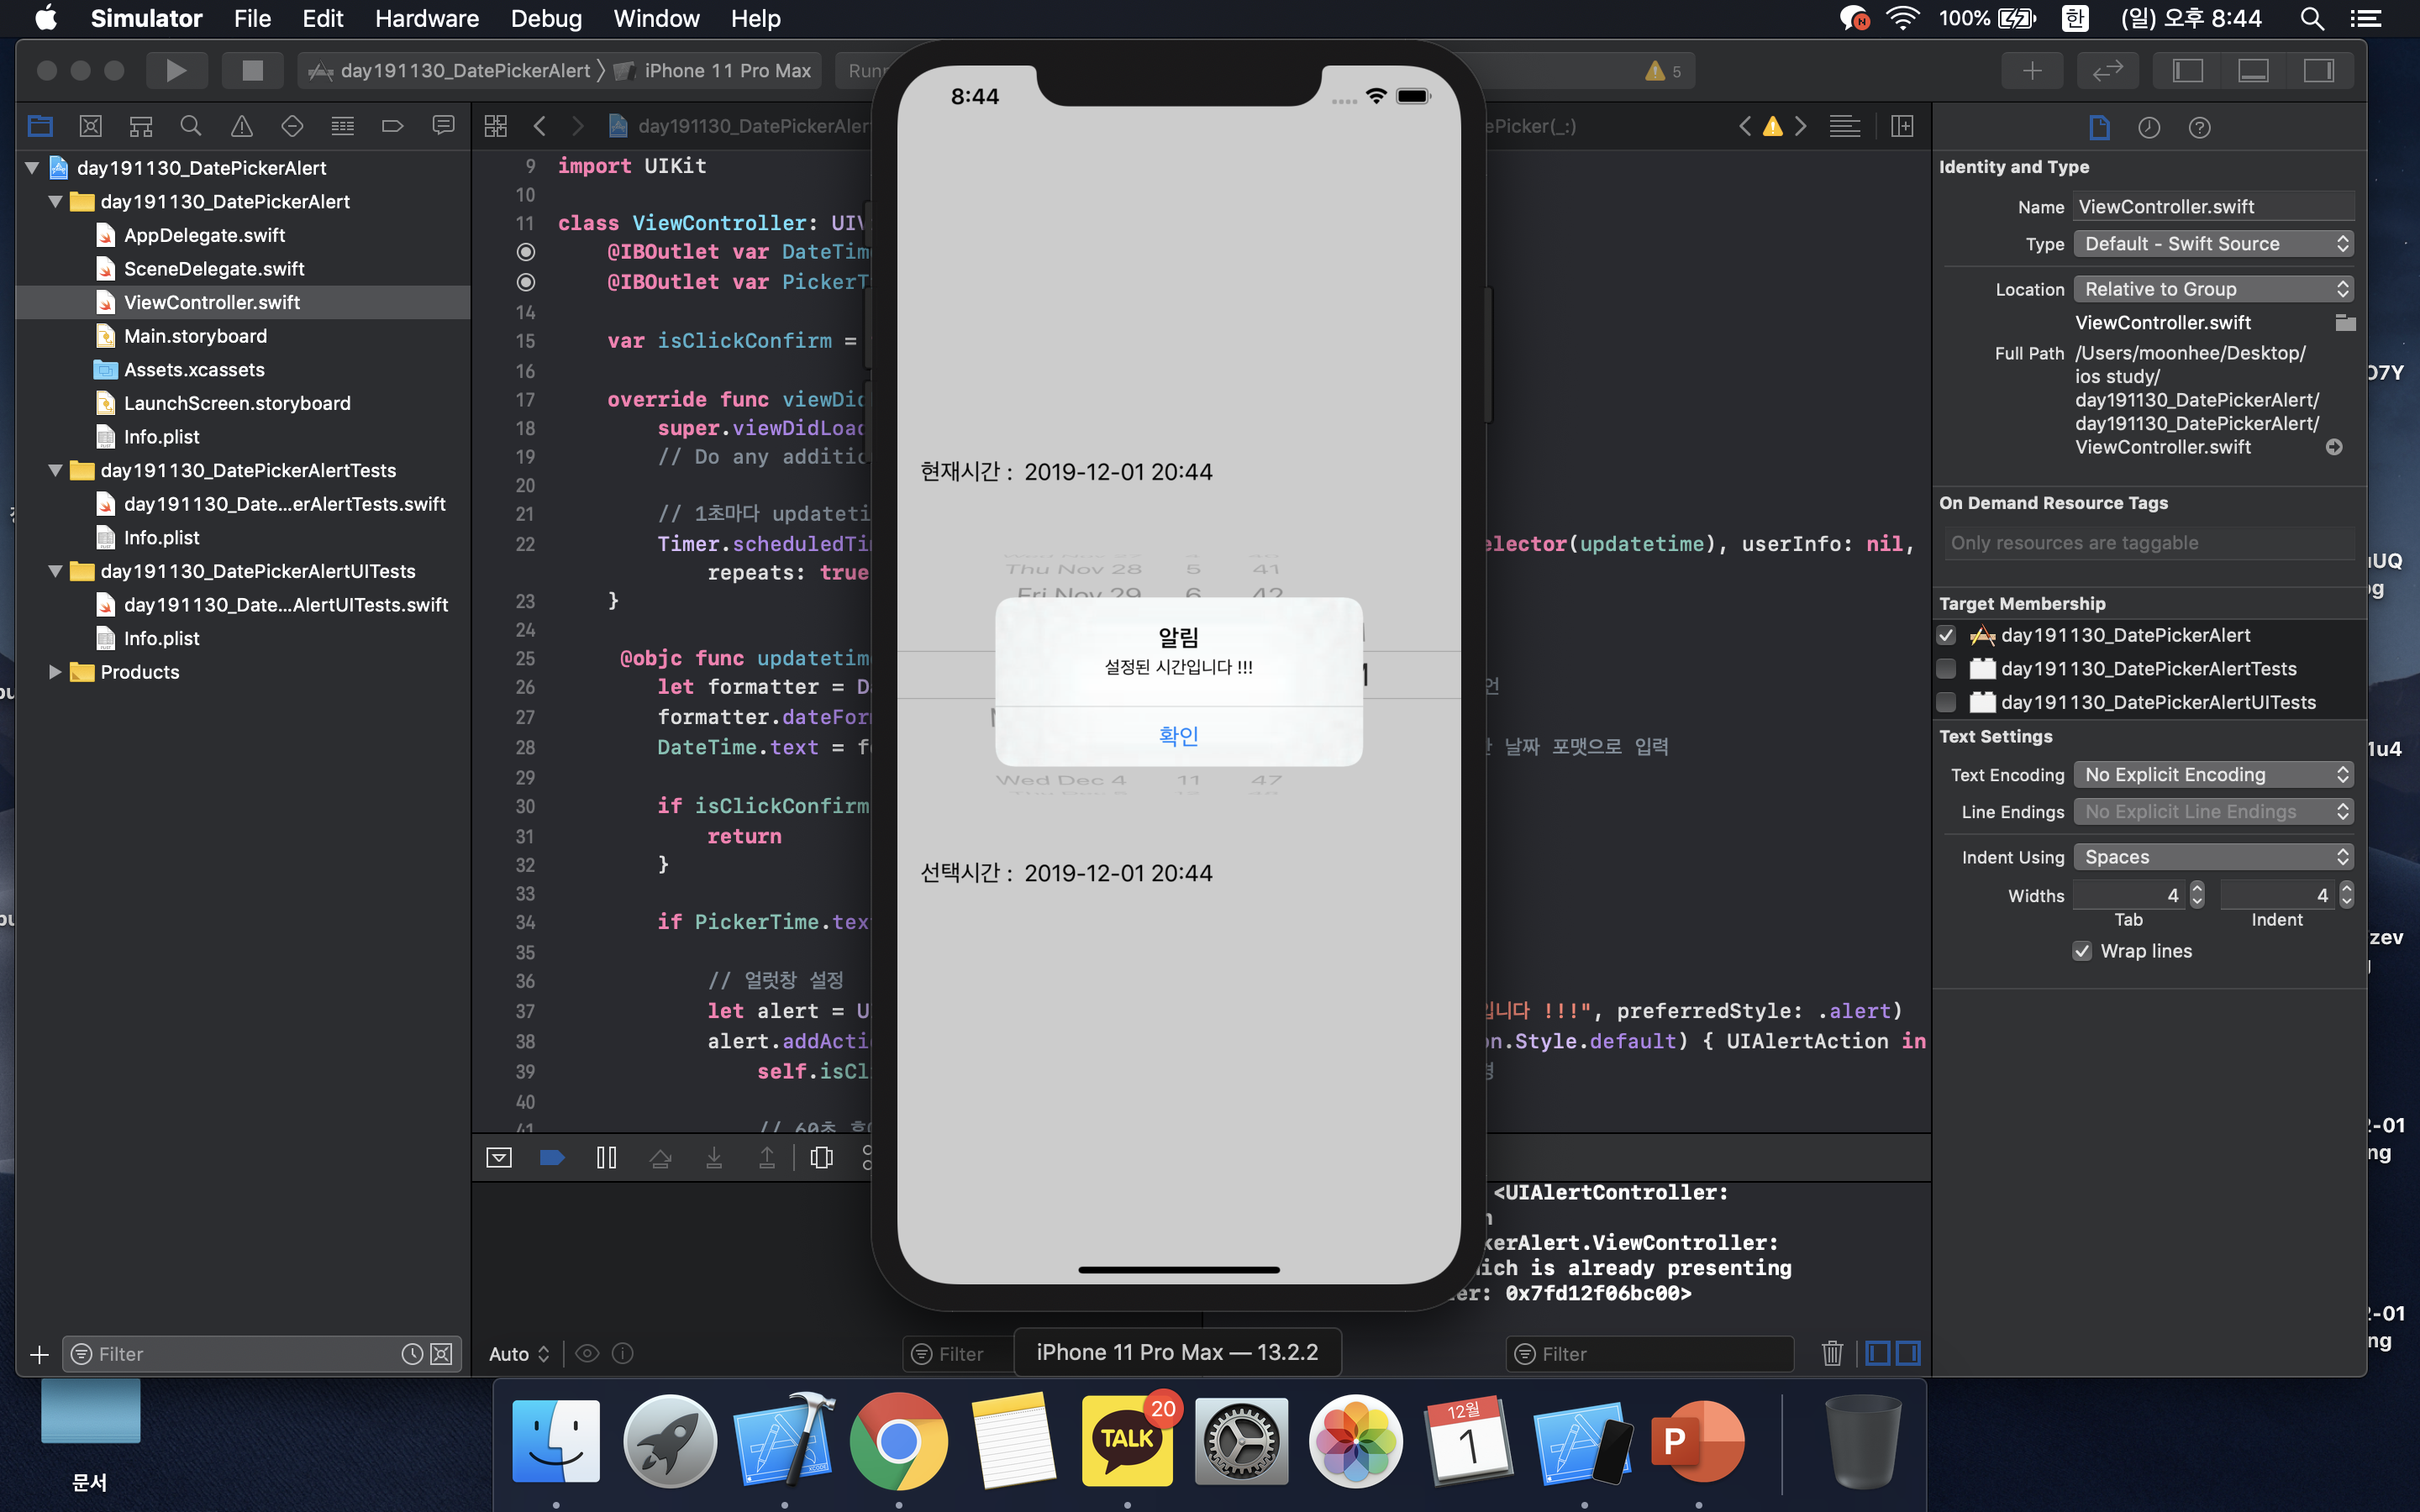Click the Xcode Run (play) button
The image size is (2420, 1512).
pos(176,71)
